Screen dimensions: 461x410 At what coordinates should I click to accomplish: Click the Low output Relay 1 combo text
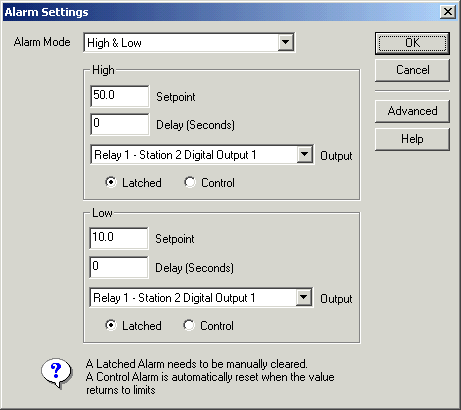coord(174,298)
